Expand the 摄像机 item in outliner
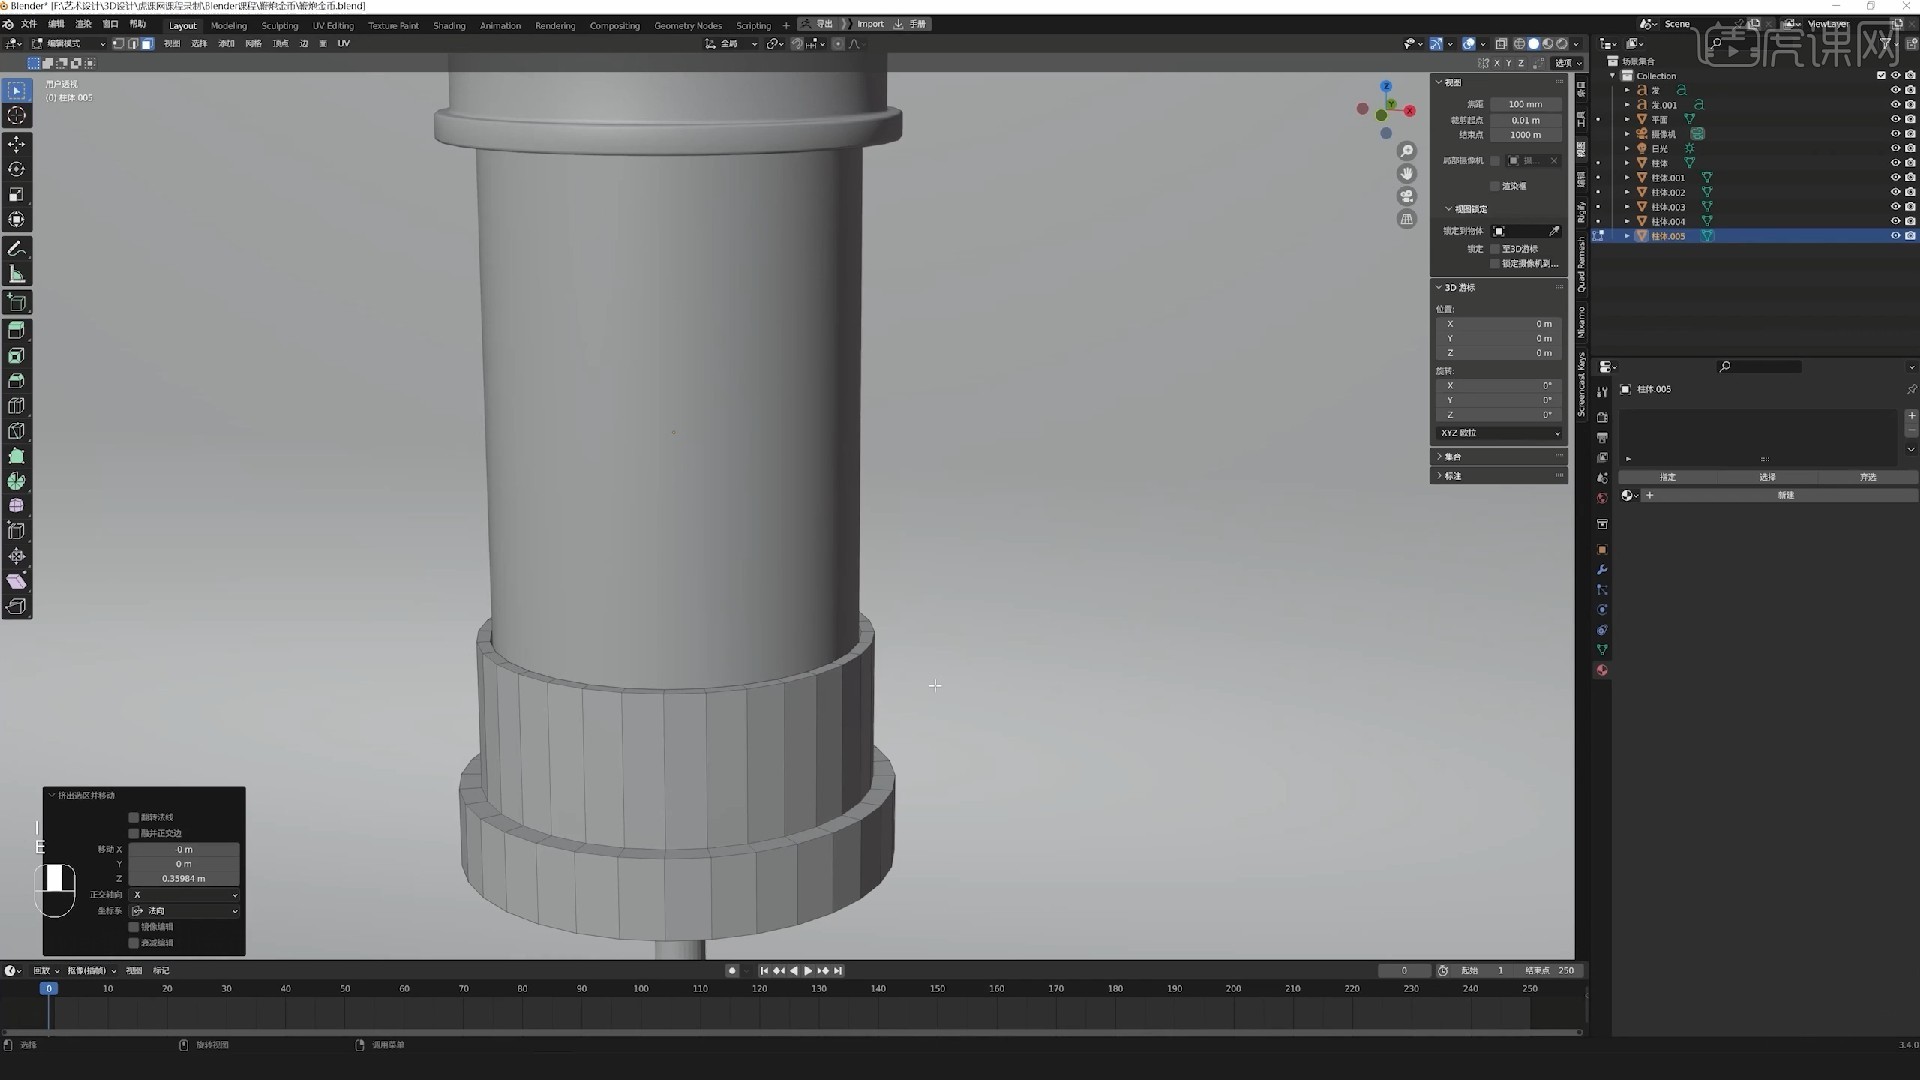The height and width of the screenshot is (1080, 1920). pyautogui.click(x=1627, y=134)
